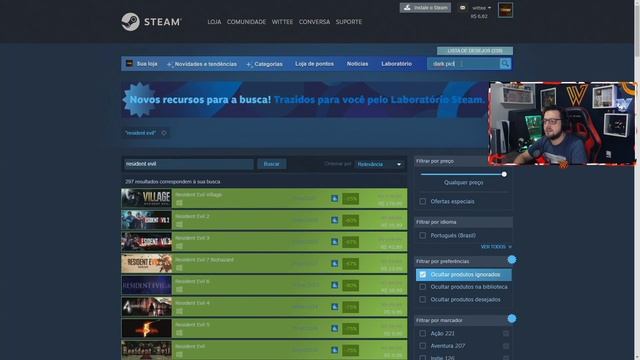Open the Resident Evil 7 Biohazard result
640x360 pixels.
pyautogui.click(x=264, y=263)
